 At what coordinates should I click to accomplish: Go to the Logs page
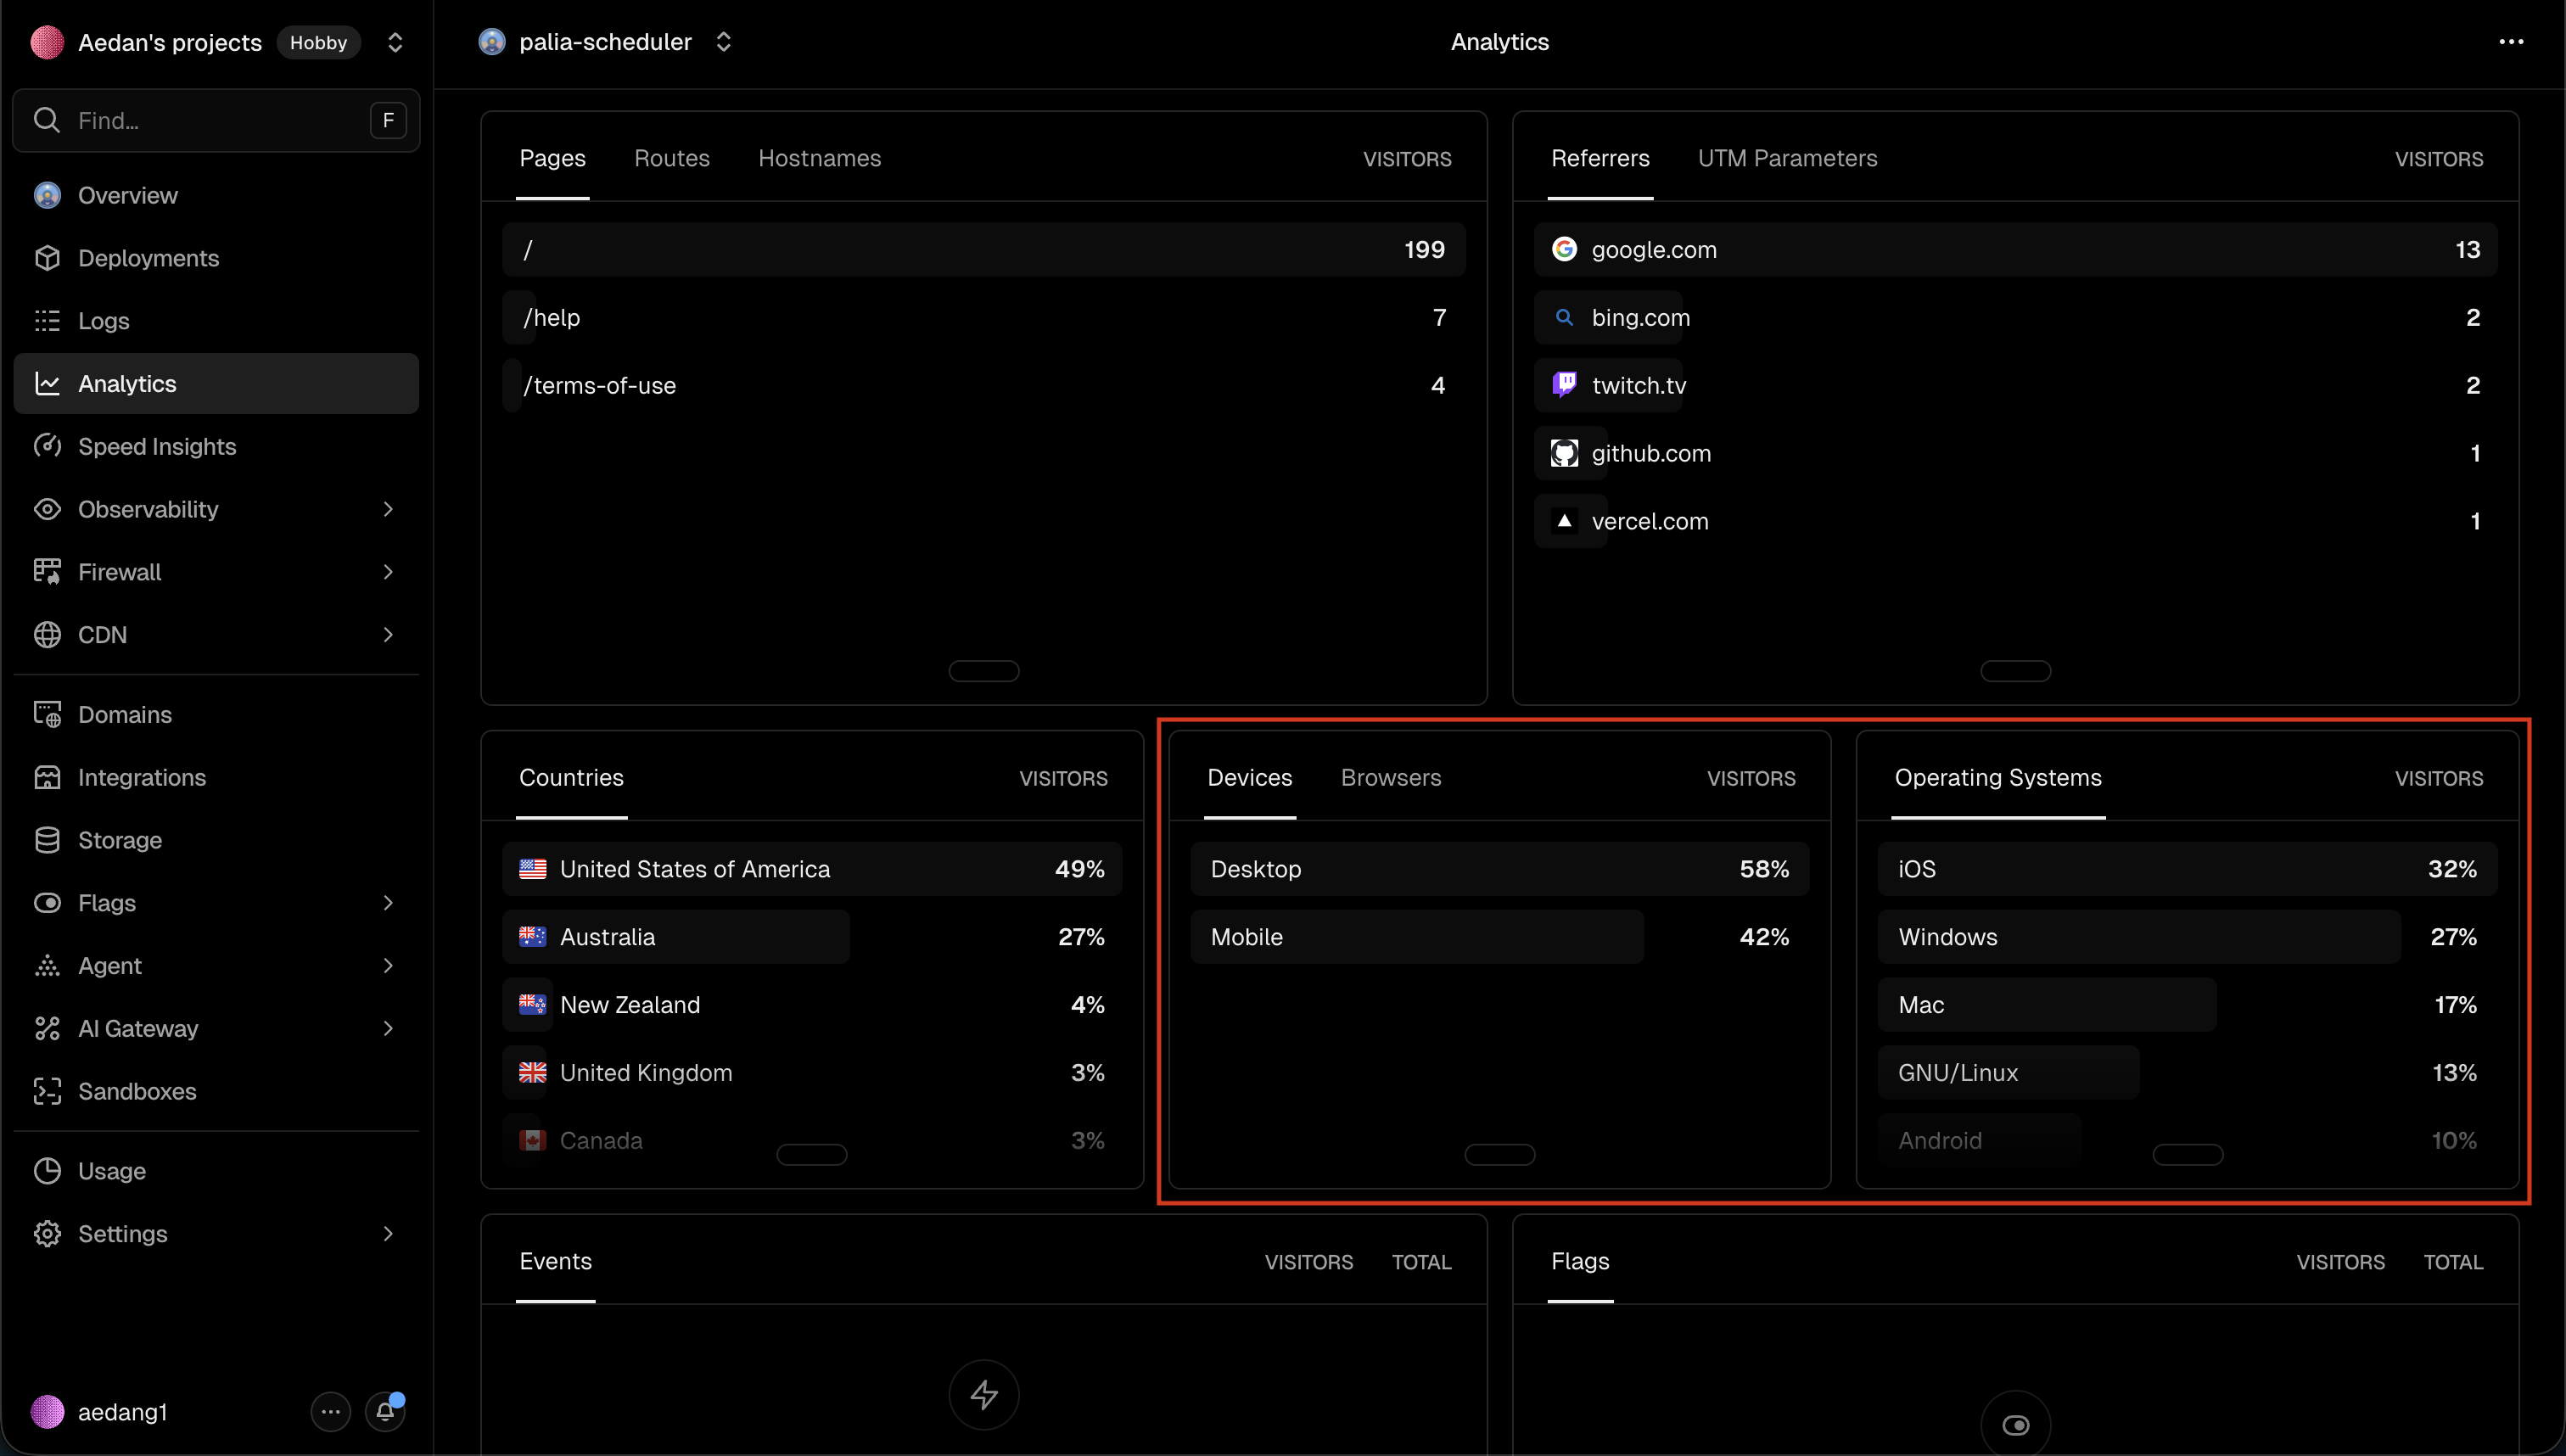pyautogui.click(x=104, y=320)
